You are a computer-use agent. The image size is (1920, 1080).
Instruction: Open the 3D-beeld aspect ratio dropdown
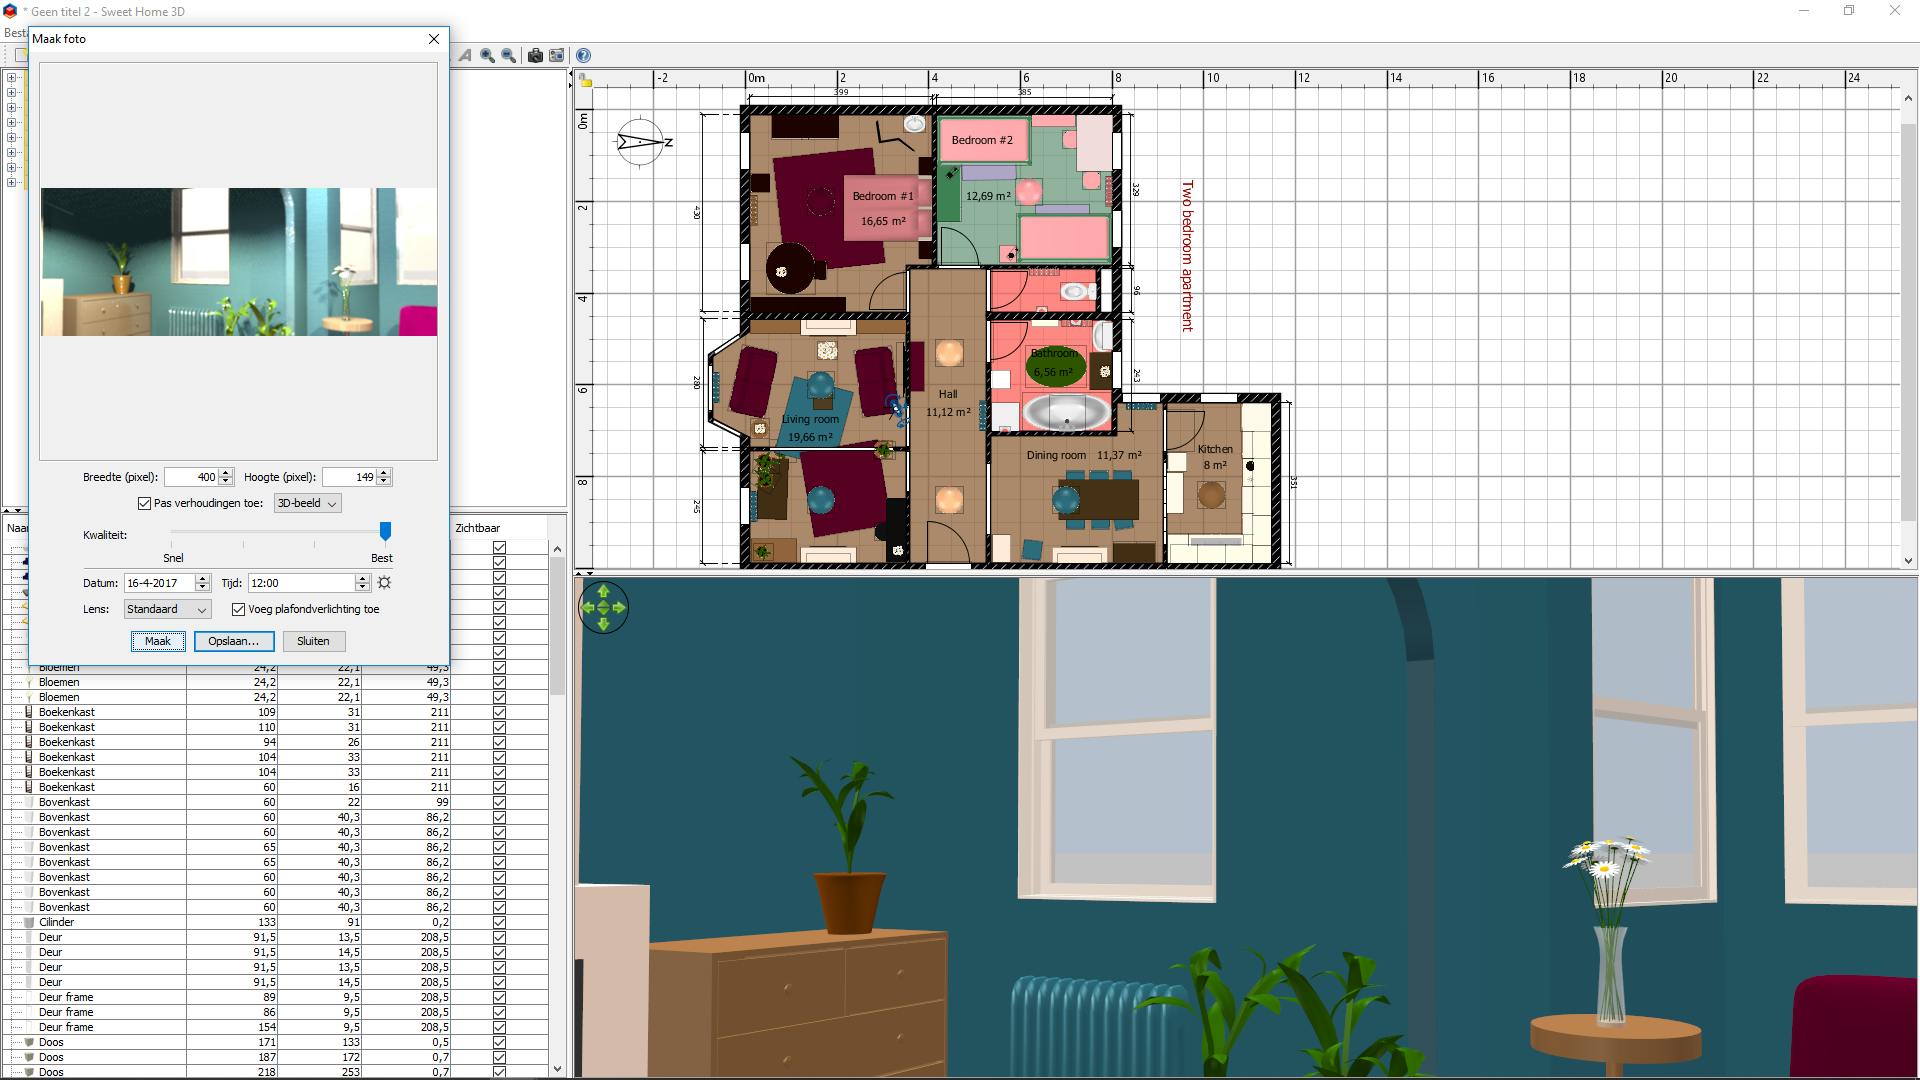click(307, 503)
